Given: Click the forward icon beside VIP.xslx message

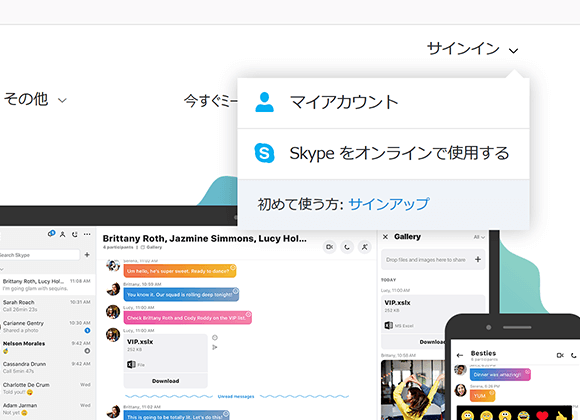Looking at the screenshot, I should (215, 347).
